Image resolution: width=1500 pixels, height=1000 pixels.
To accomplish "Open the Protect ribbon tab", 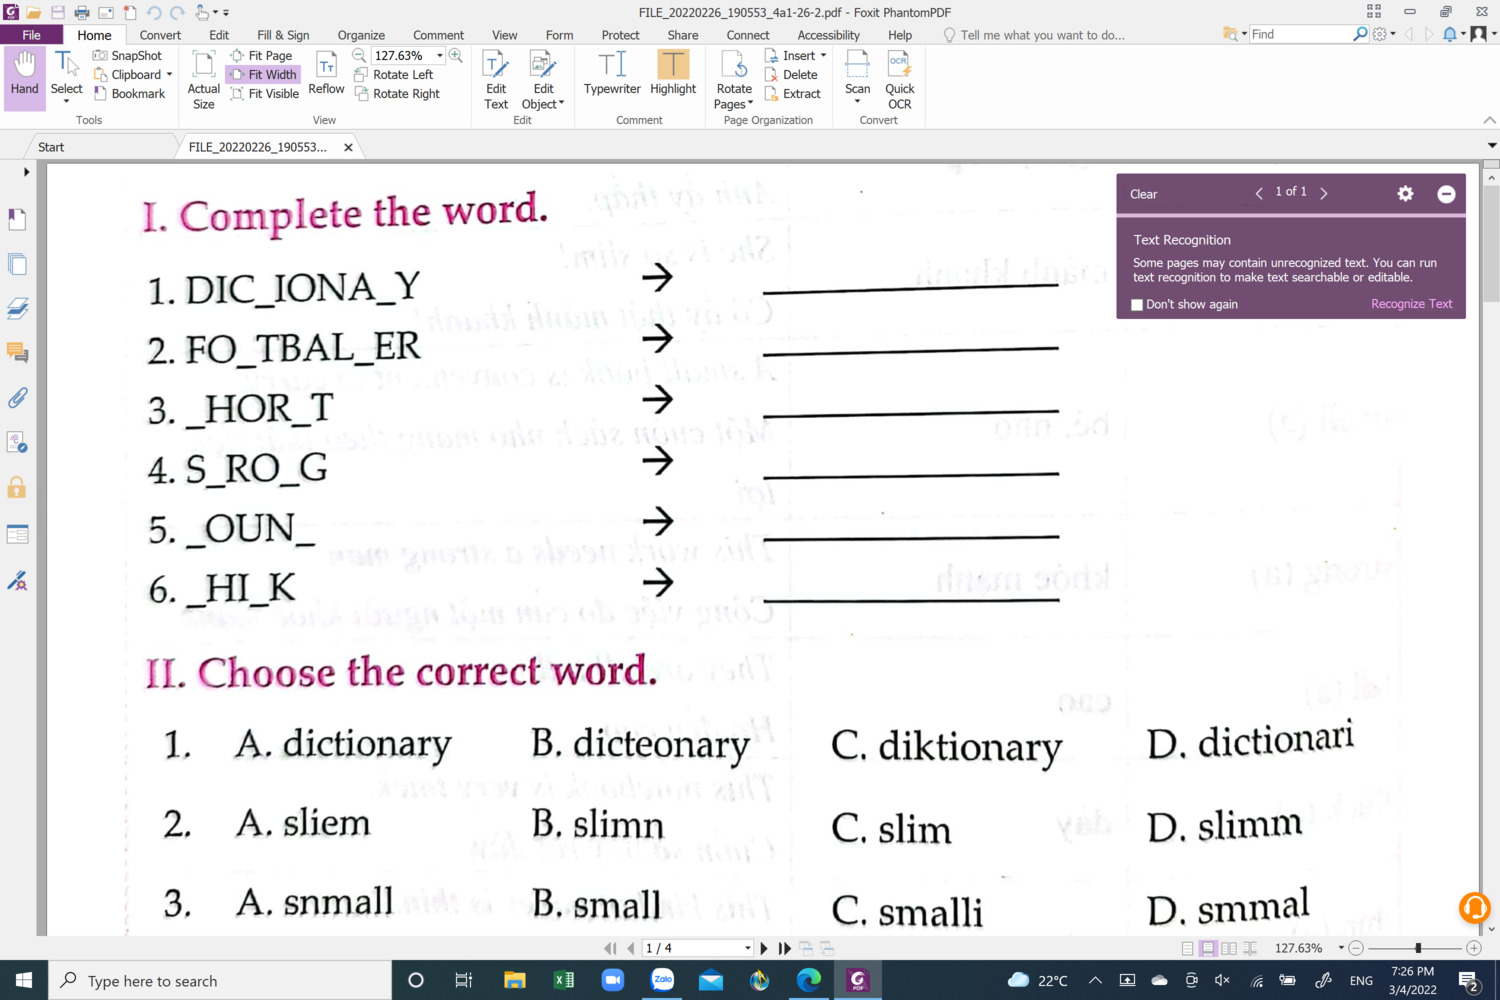I will click(620, 35).
